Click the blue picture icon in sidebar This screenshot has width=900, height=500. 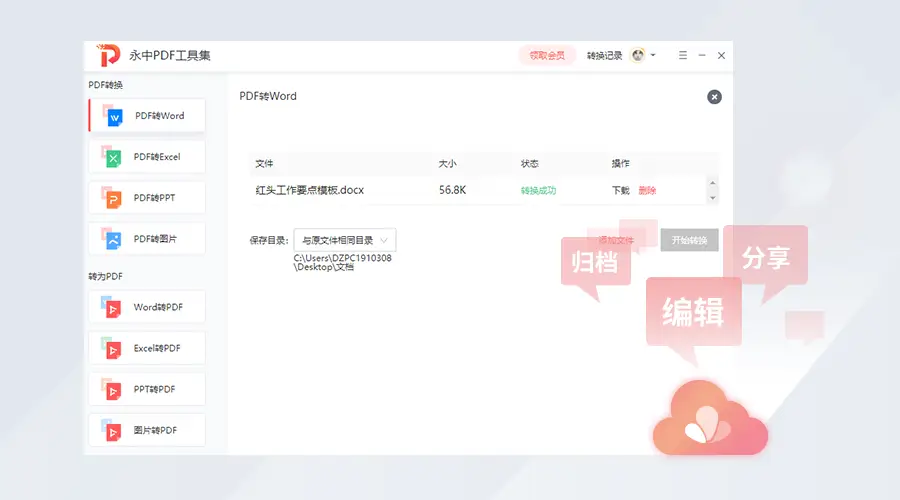(x=112, y=239)
